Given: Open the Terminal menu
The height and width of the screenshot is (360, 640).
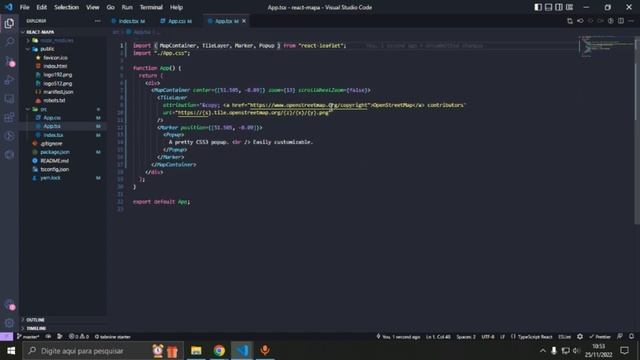Looking at the screenshot, I should click(151, 7).
